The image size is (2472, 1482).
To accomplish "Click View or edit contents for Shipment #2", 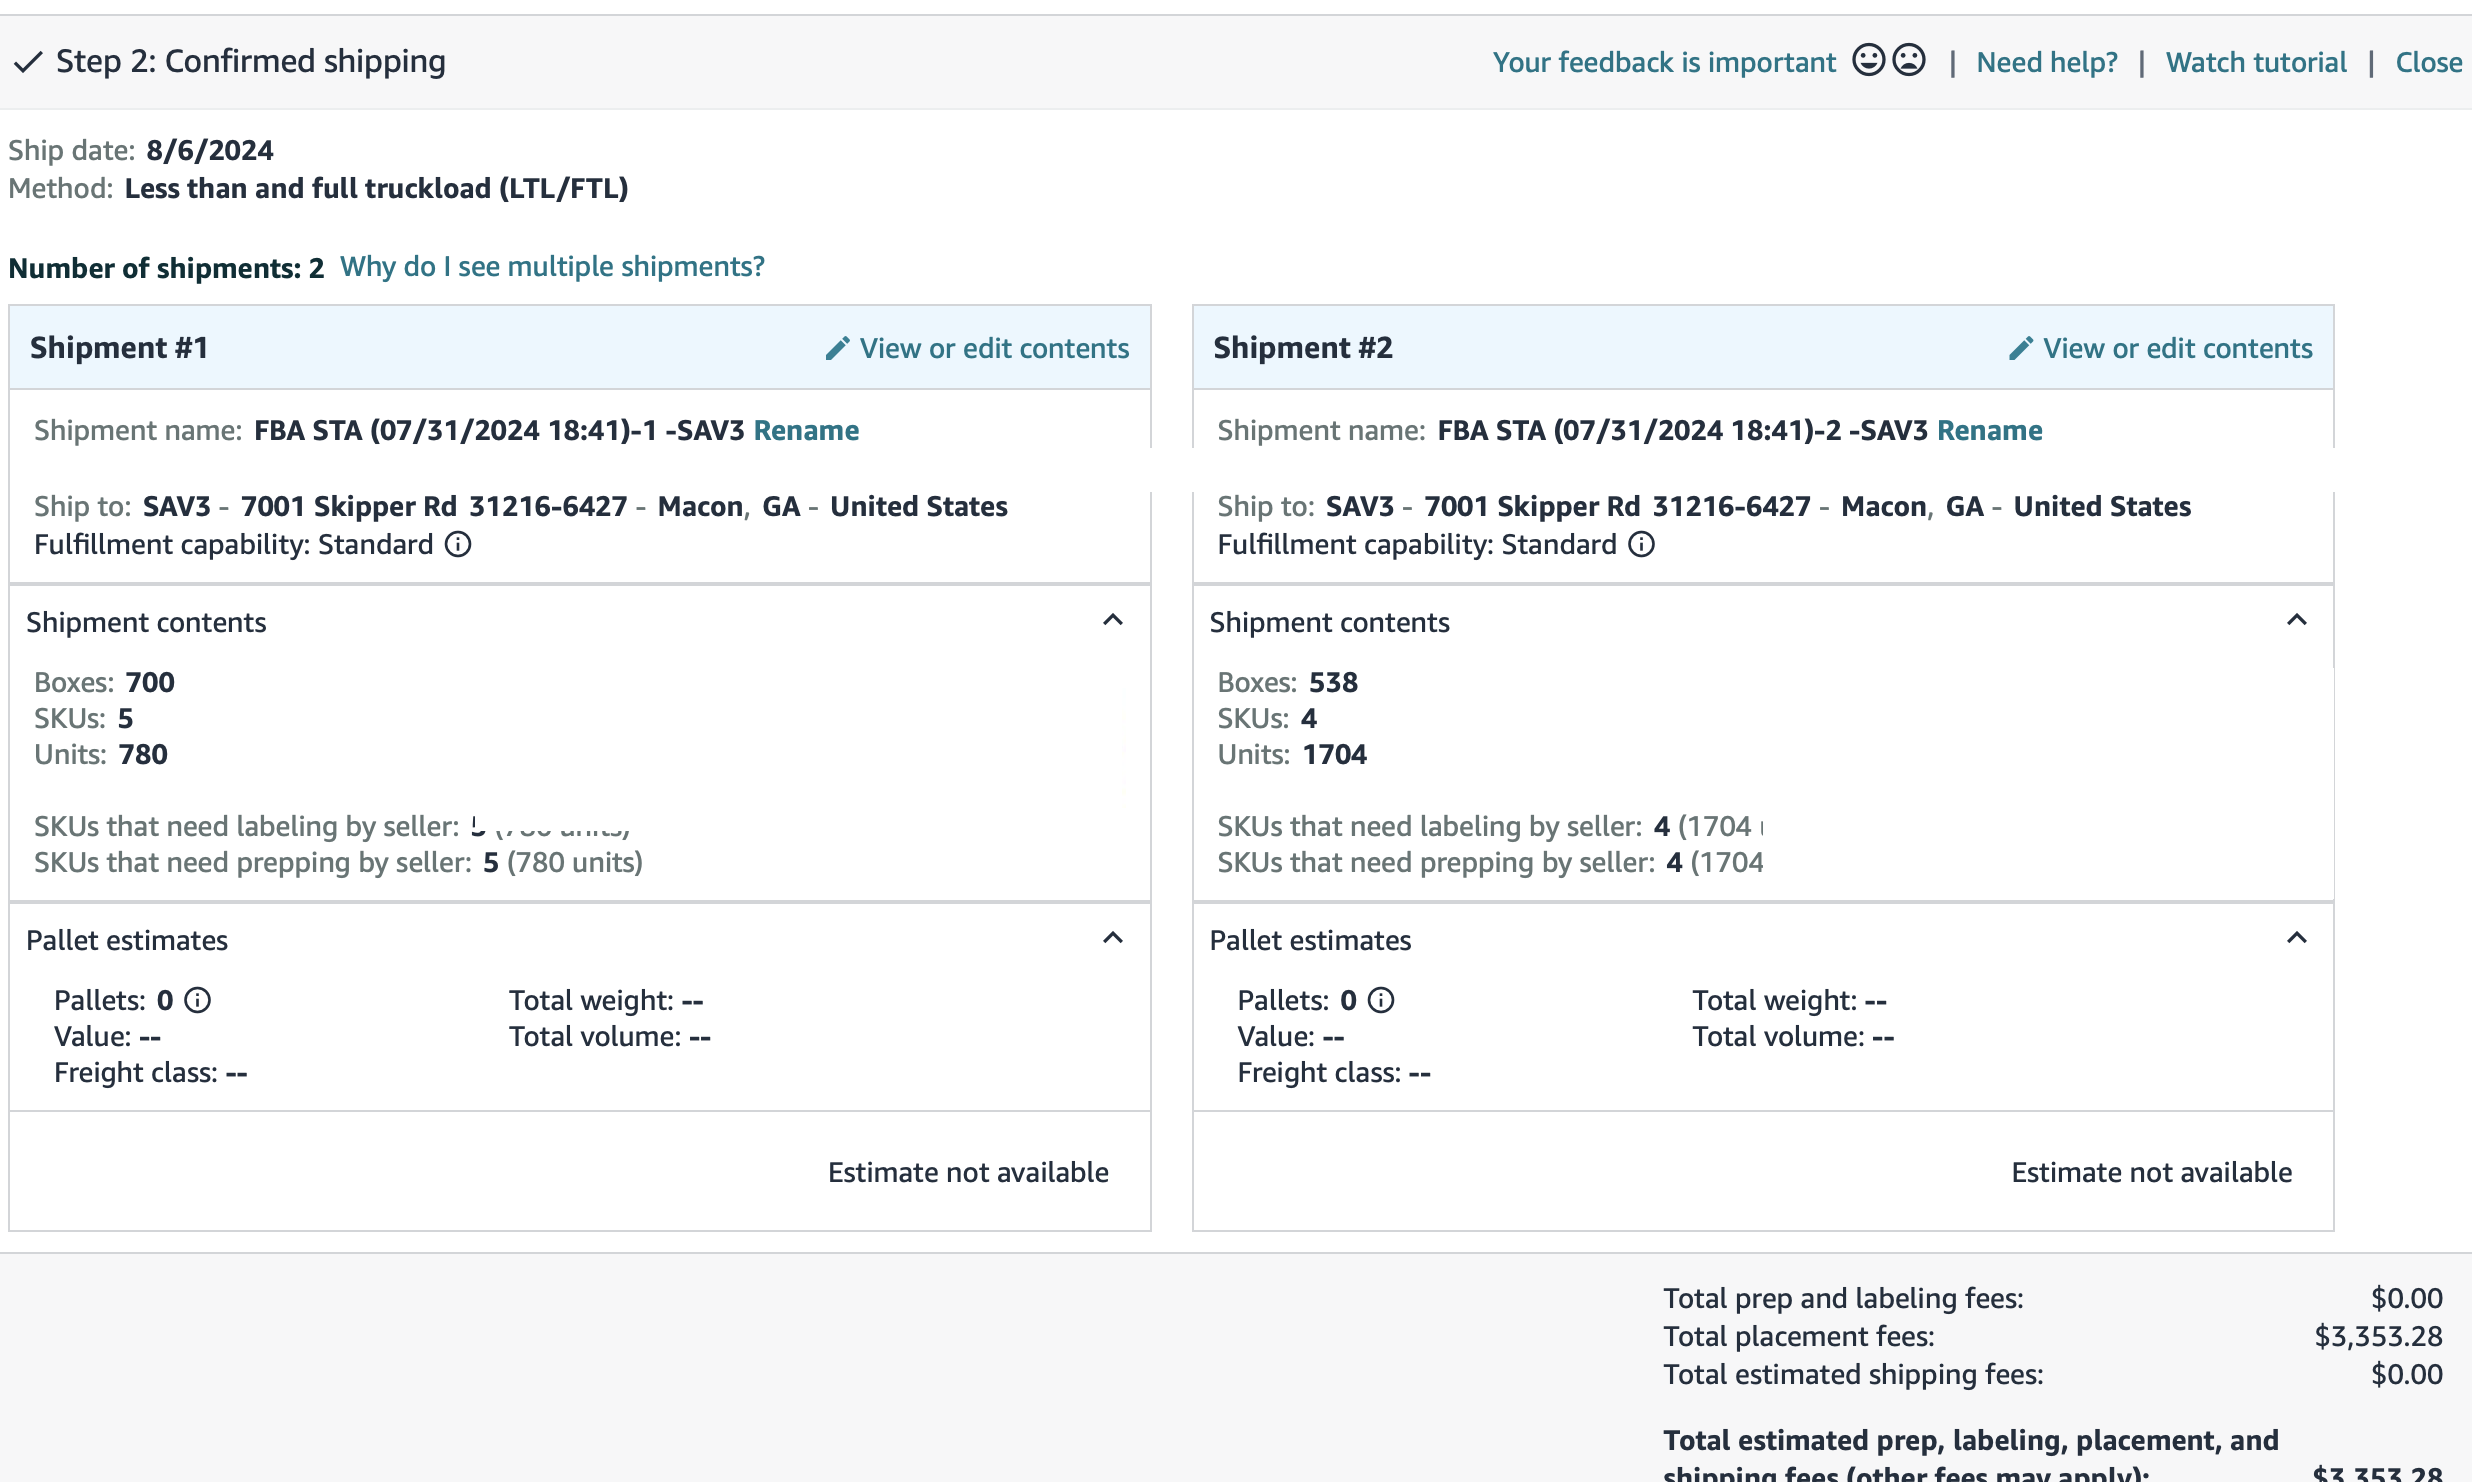I will 2178,348.
